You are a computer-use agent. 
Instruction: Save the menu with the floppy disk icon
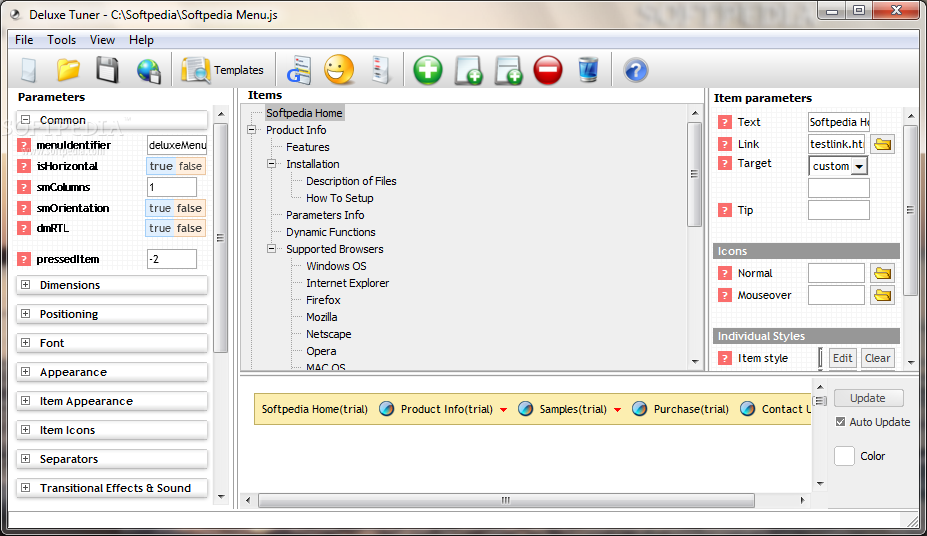108,70
